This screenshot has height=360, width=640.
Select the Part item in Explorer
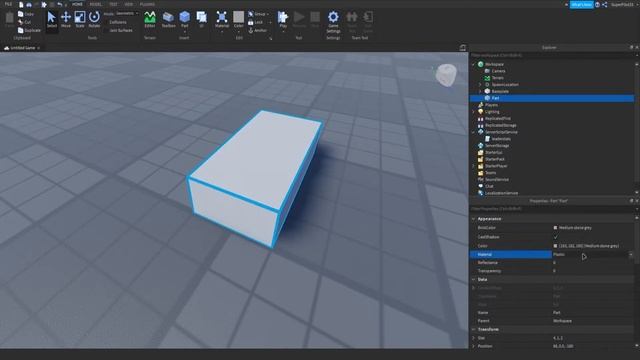coord(552,98)
